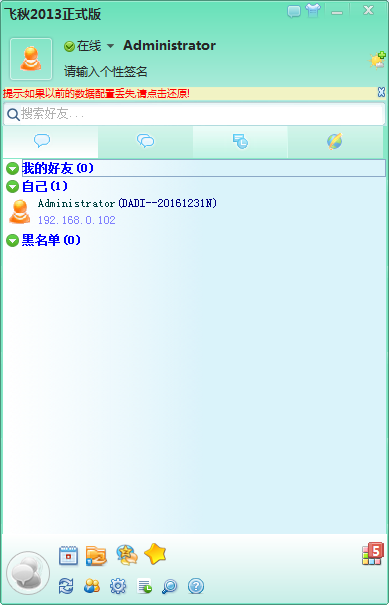Image resolution: width=389 pixels, height=605 pixels.
Task: Refresh the user list with blue arrows
Action: coord(66,586)
